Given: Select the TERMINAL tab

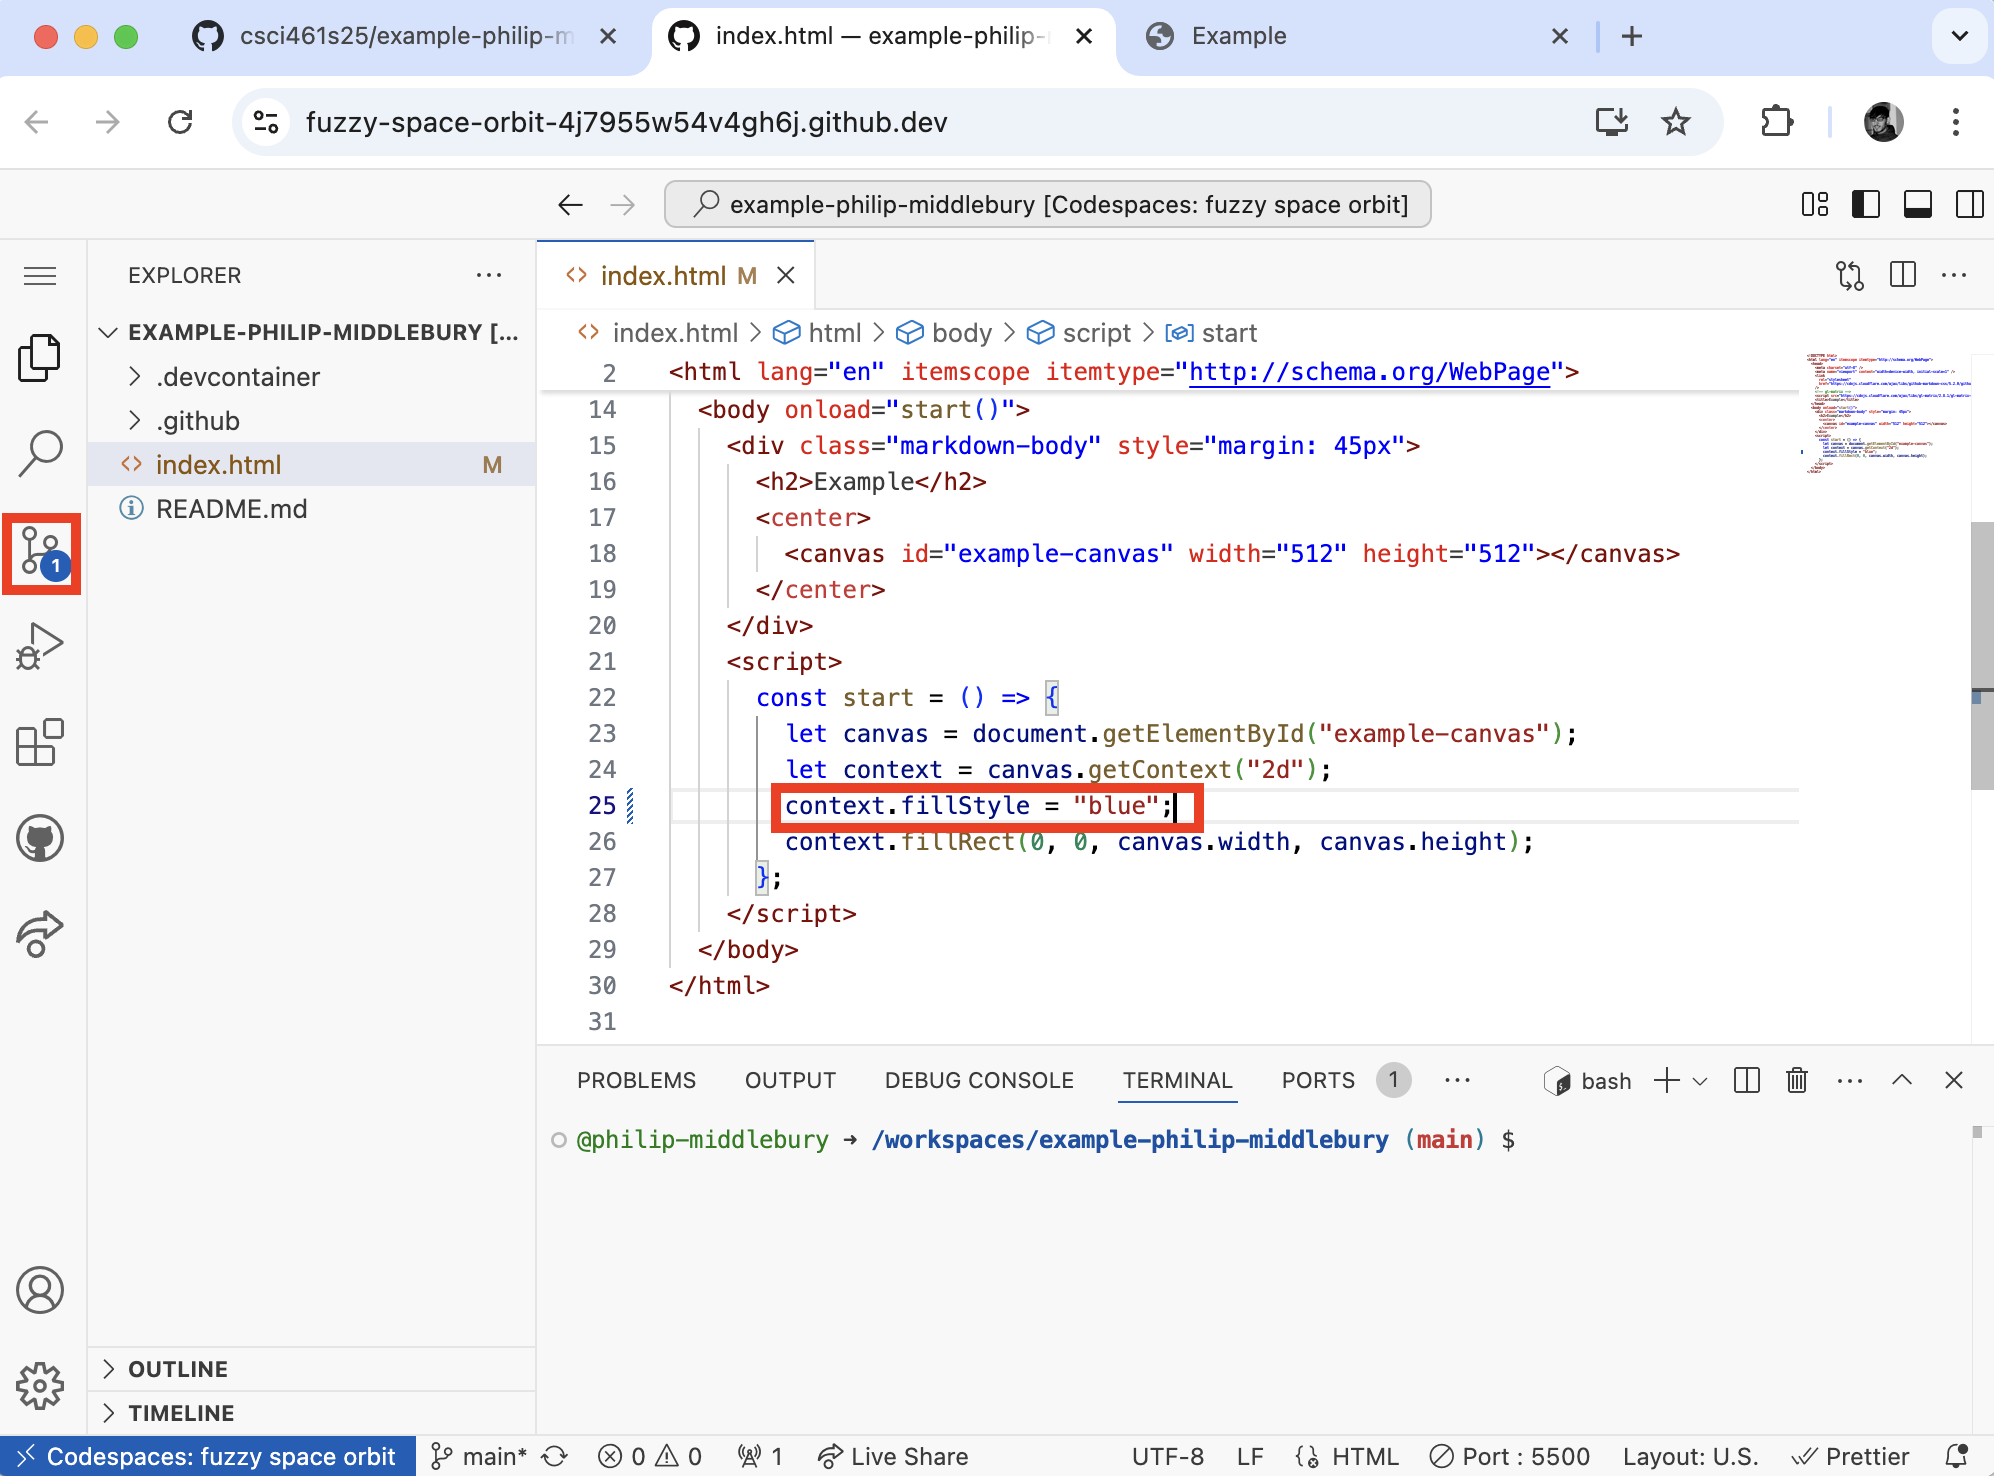Looking at the screenshot, I should click(x=1177, y=1081).
